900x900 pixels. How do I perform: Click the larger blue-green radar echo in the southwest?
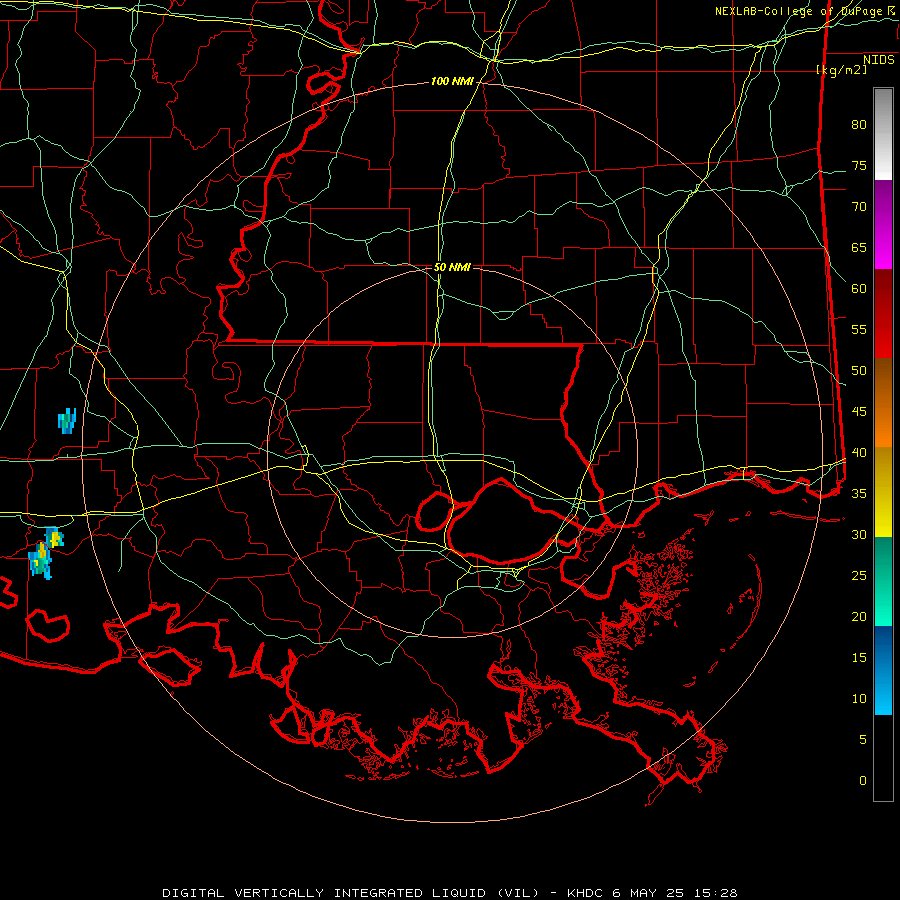(40, 561)
